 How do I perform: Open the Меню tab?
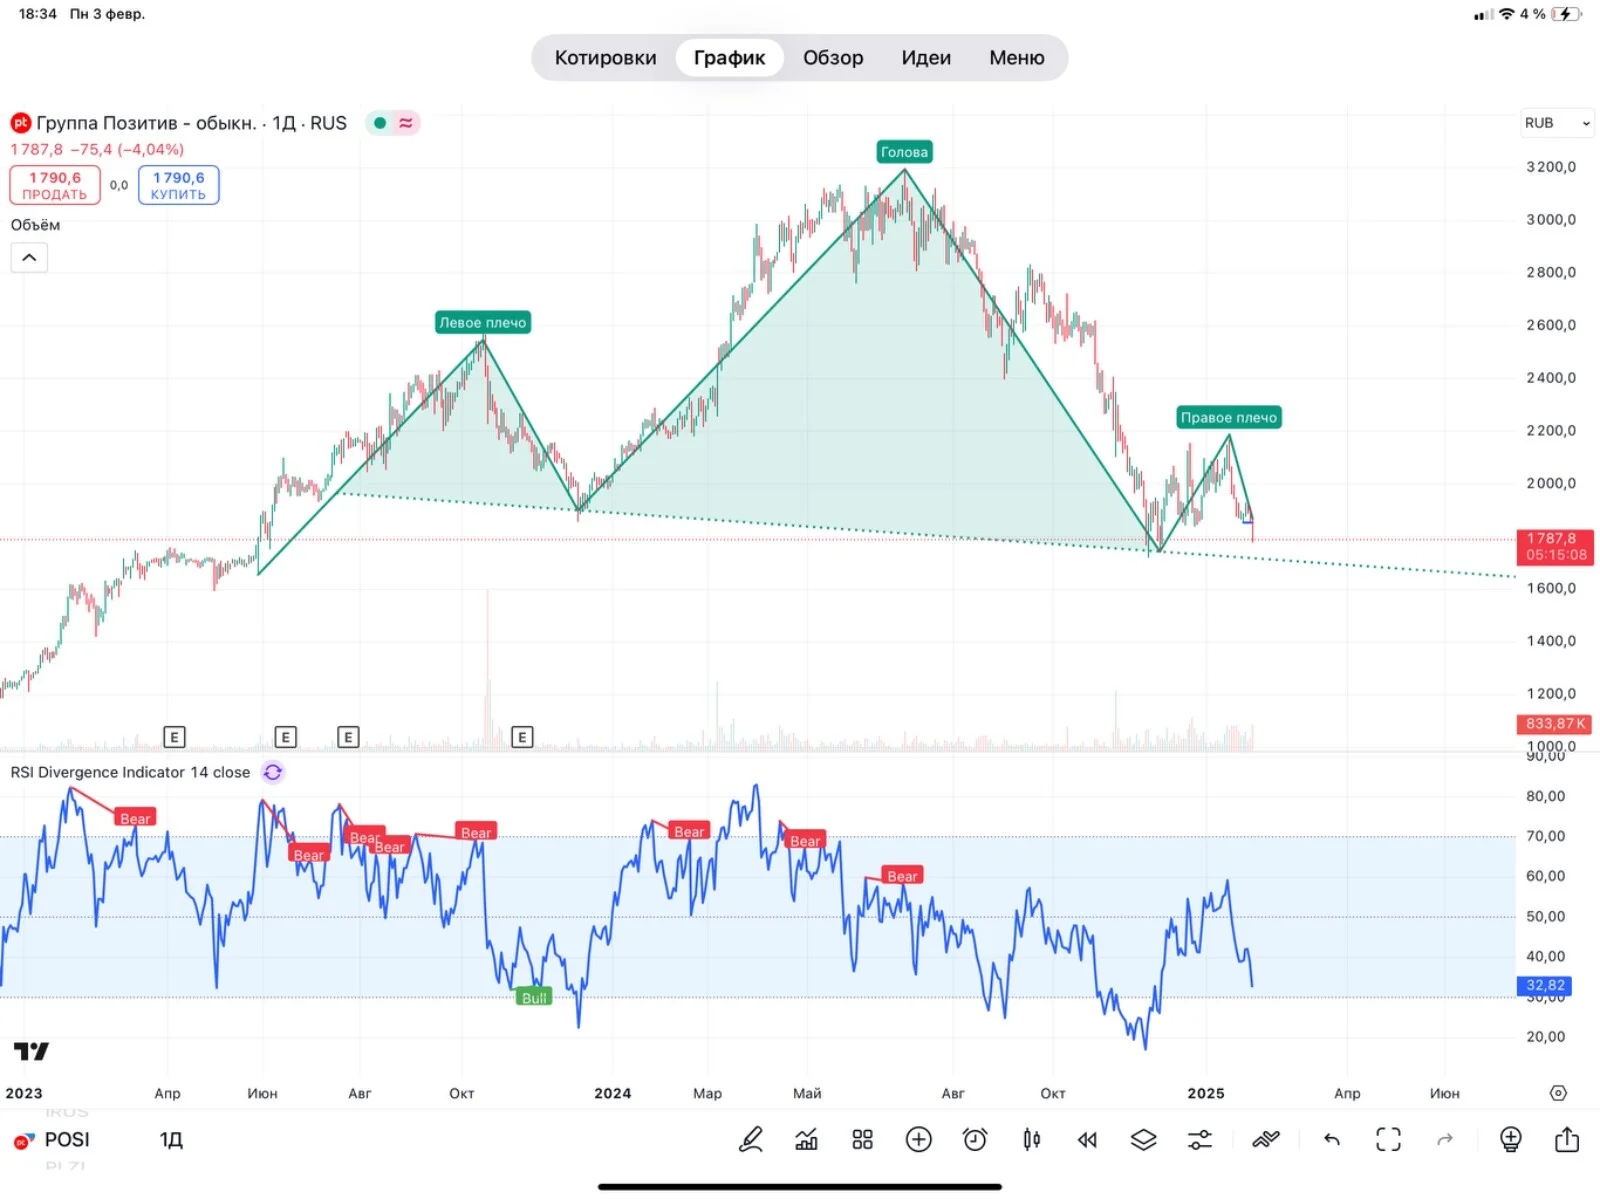coord(1016,58)
